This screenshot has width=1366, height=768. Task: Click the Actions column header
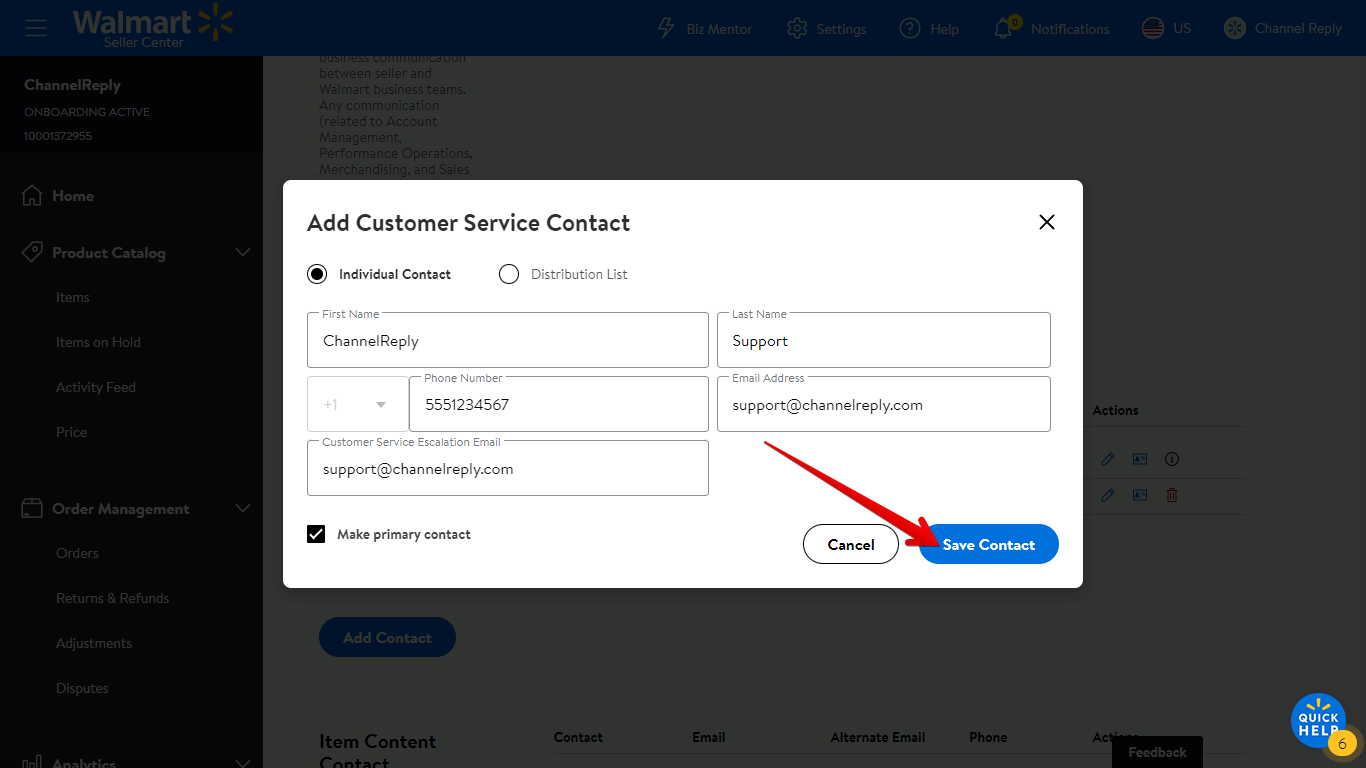tap(1115, 410)
